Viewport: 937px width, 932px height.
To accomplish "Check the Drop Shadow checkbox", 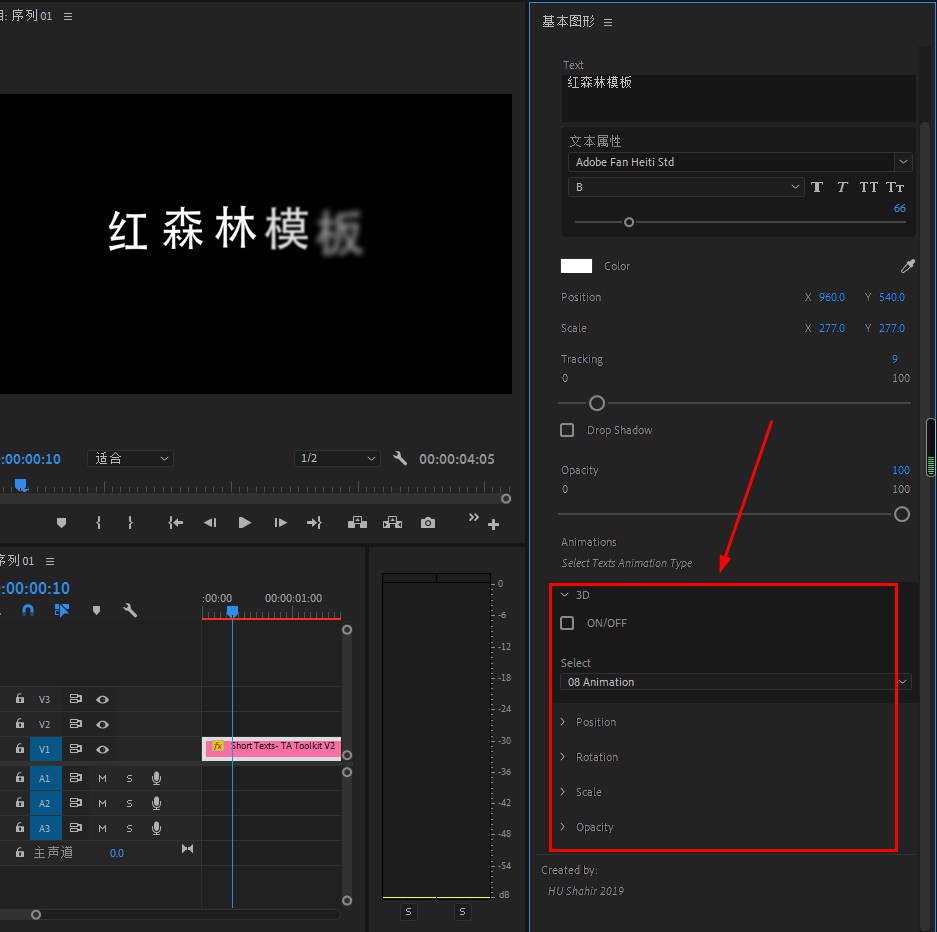I will (x=567, y=430).
